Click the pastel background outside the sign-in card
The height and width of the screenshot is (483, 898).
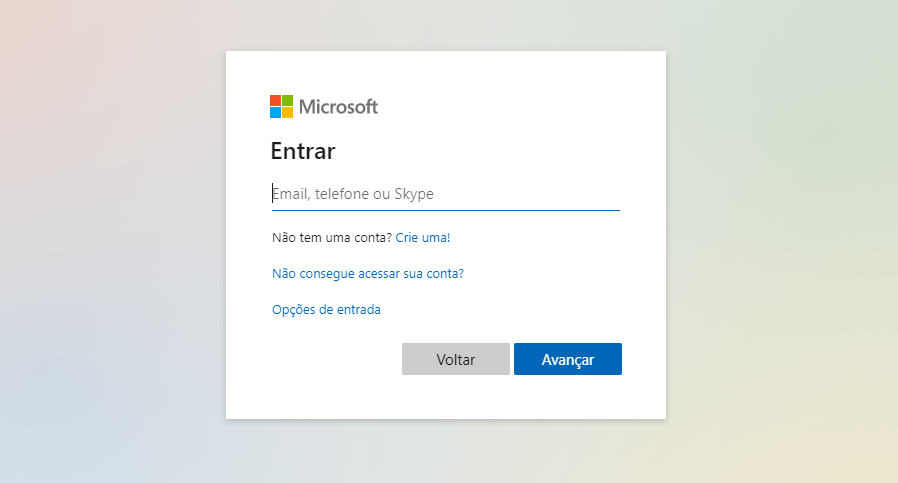(x=115, y=241)
